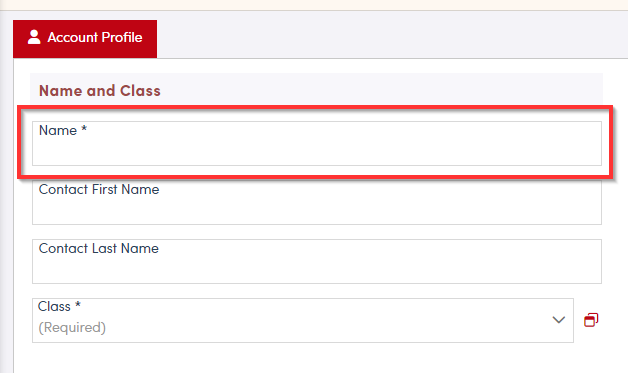628x373 pixels.
Task: Expand the Class dropdown chevron arrow
Action: tap(559, 320)
